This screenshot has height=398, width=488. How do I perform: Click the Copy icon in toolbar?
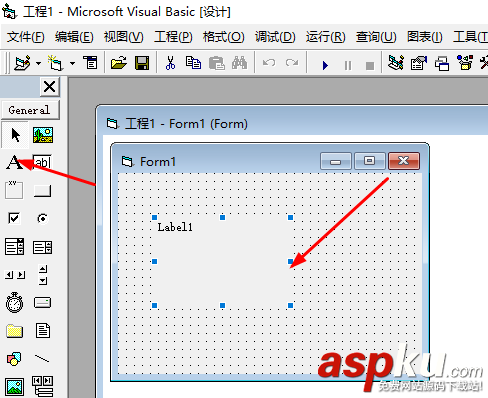tap(193, 63)
